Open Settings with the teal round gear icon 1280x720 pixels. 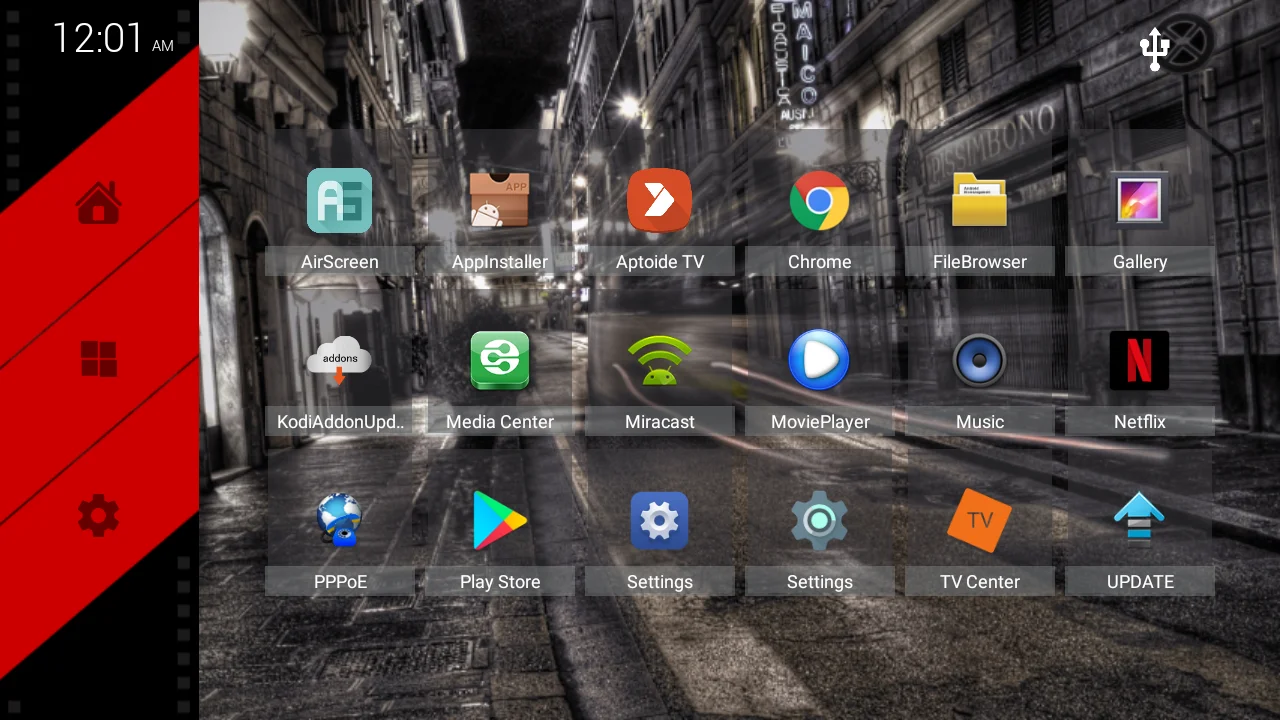(x=819, y=520)
